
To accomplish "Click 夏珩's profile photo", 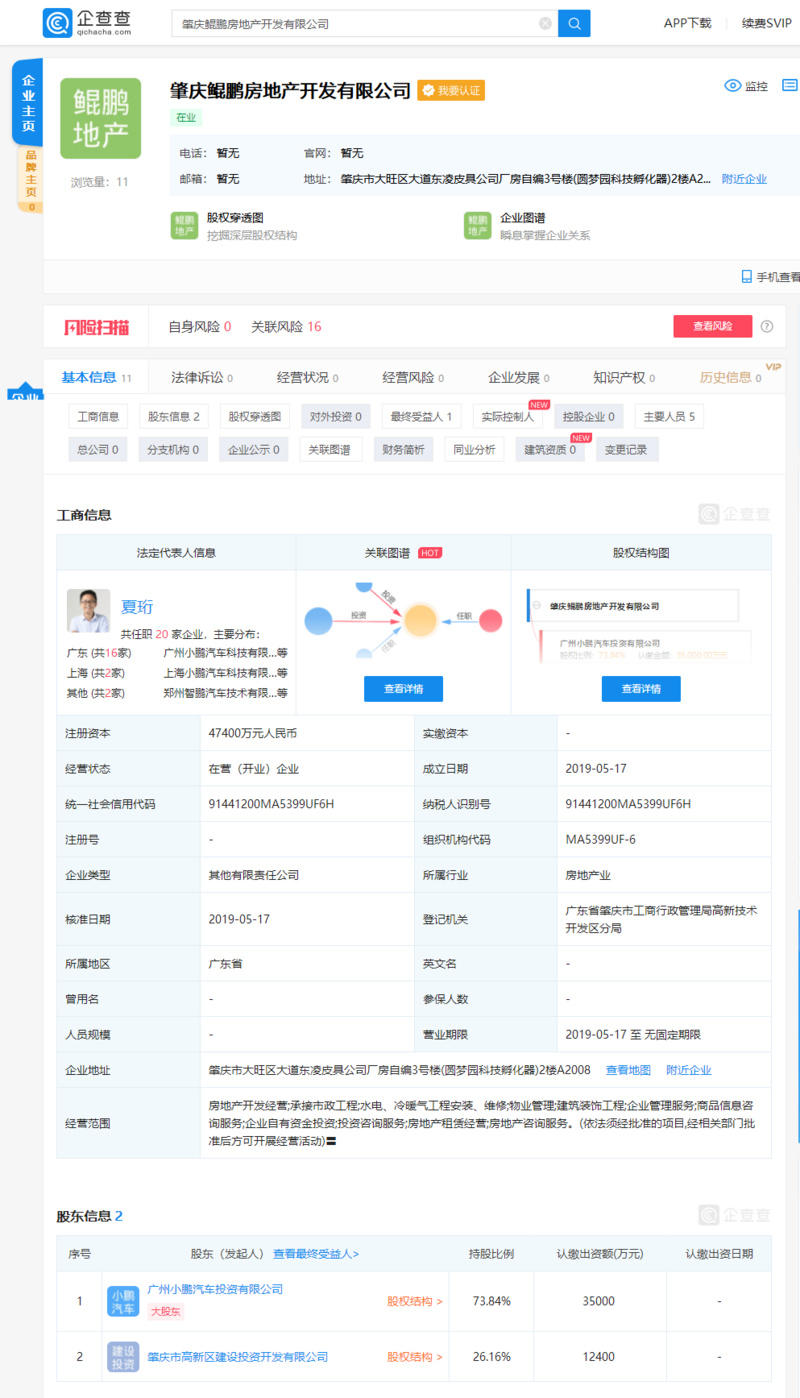I will (88, 610).
